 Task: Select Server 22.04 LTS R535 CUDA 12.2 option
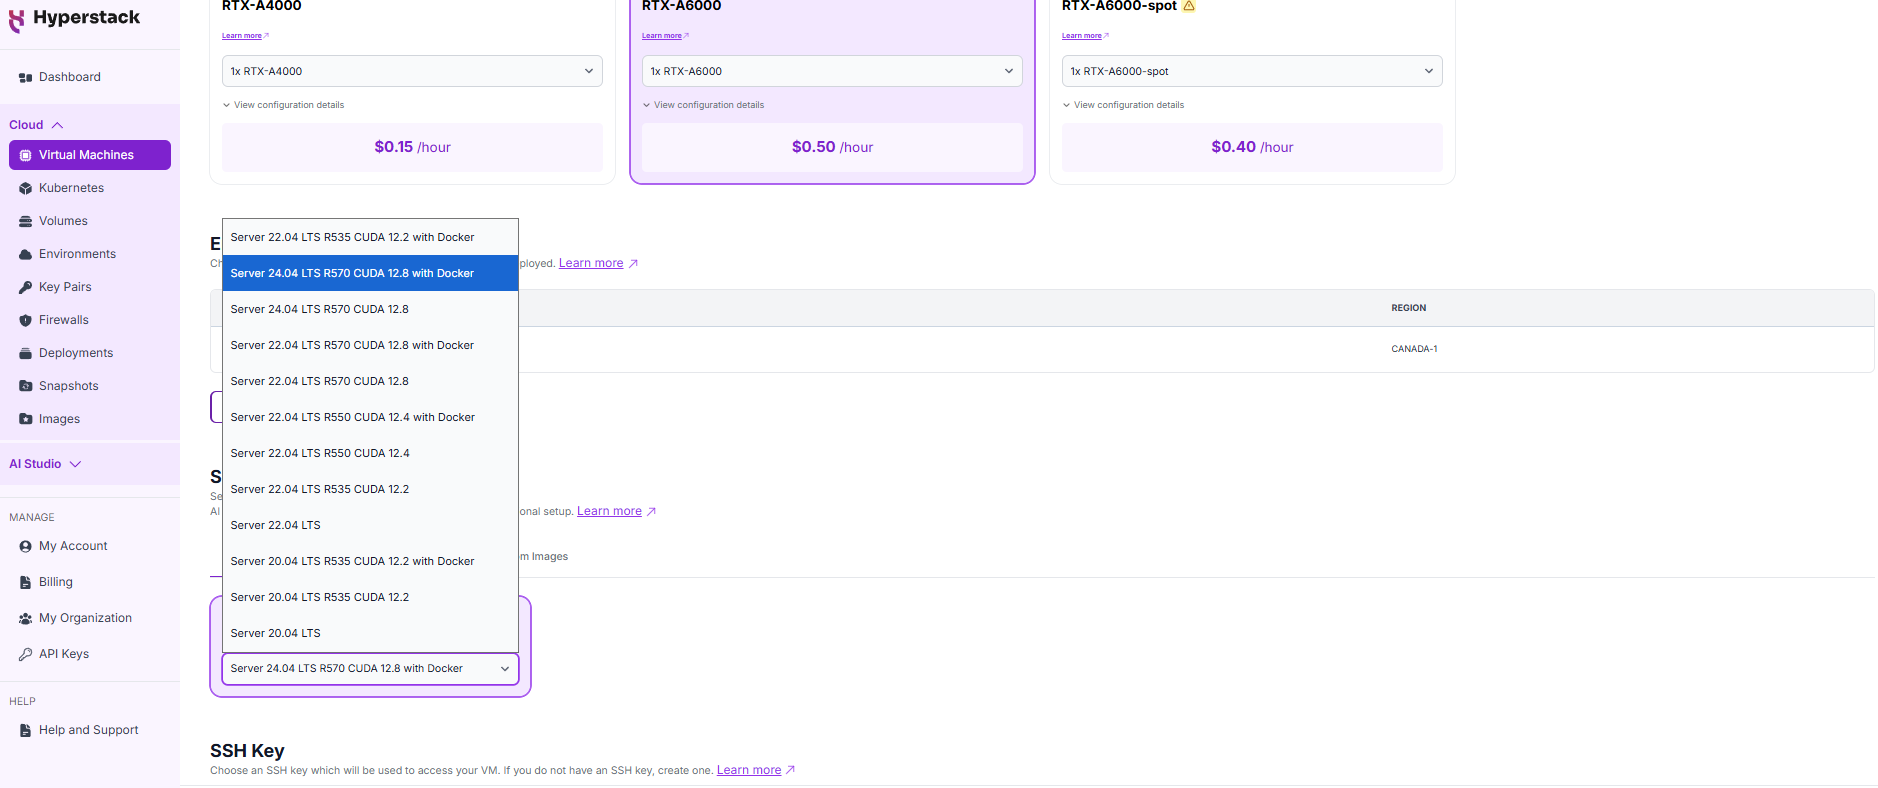click(x=370, y=489)
